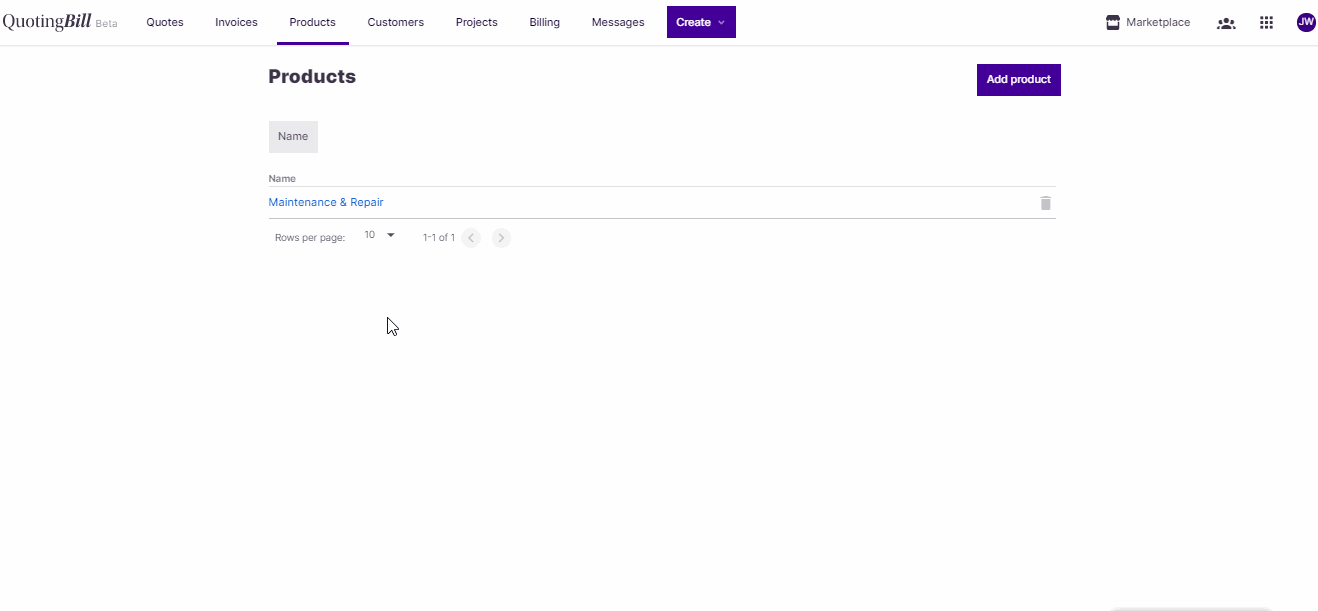
Task: Sort by the Name column header
Action: [282, 179]
